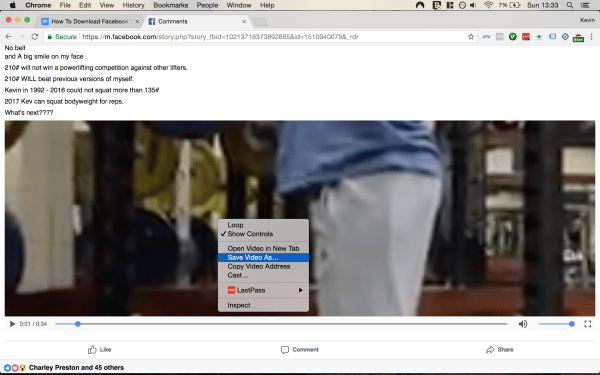Click the Secure padlock indicator

[62, 37]
